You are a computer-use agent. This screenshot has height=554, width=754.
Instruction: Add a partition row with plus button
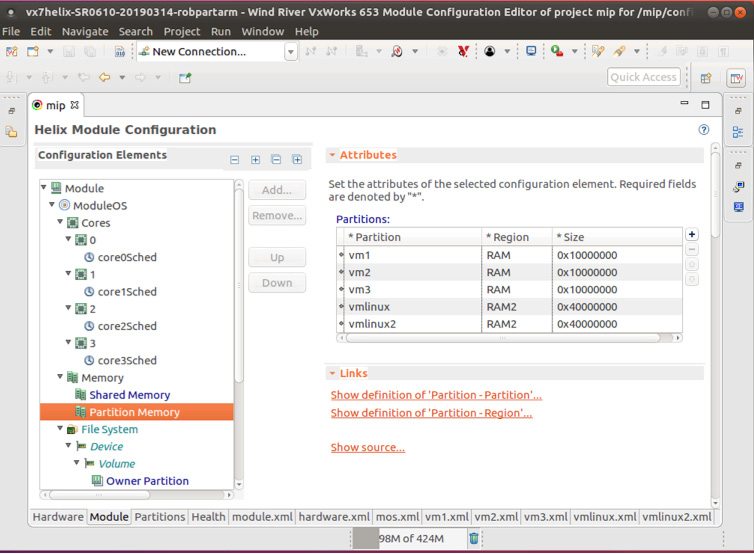click(x=691, y=235)
